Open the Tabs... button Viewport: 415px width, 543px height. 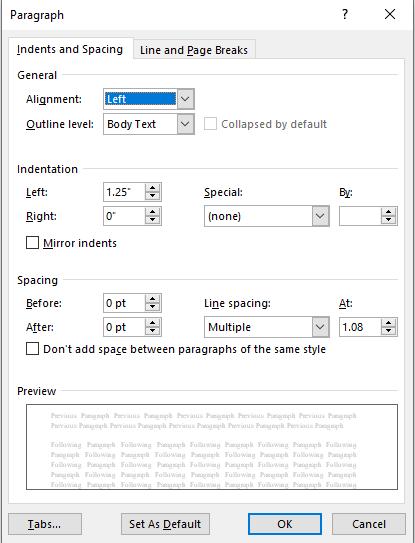tap(45, 524)
